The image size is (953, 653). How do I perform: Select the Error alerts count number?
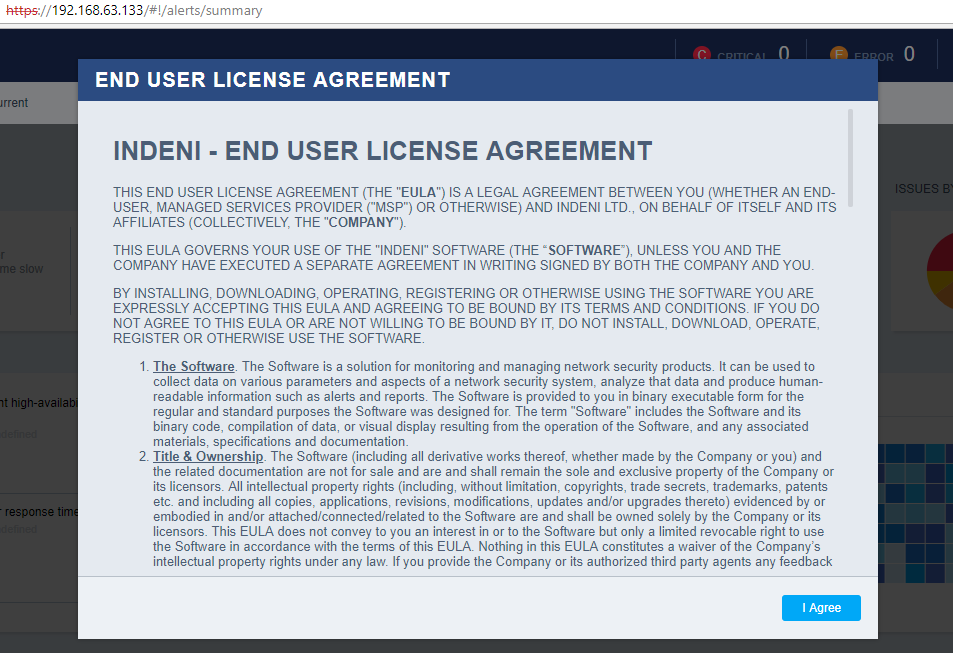[x=908, y=54]
